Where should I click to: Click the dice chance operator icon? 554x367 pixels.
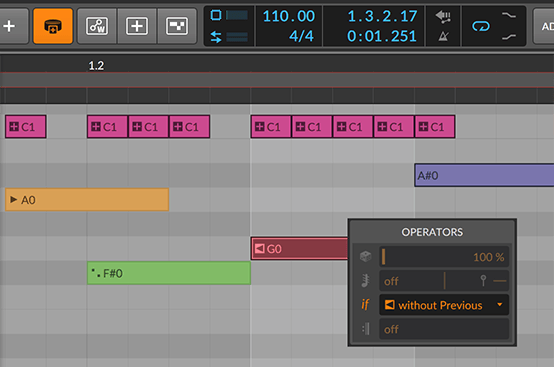pyautogui.click(x=365, y=256)
